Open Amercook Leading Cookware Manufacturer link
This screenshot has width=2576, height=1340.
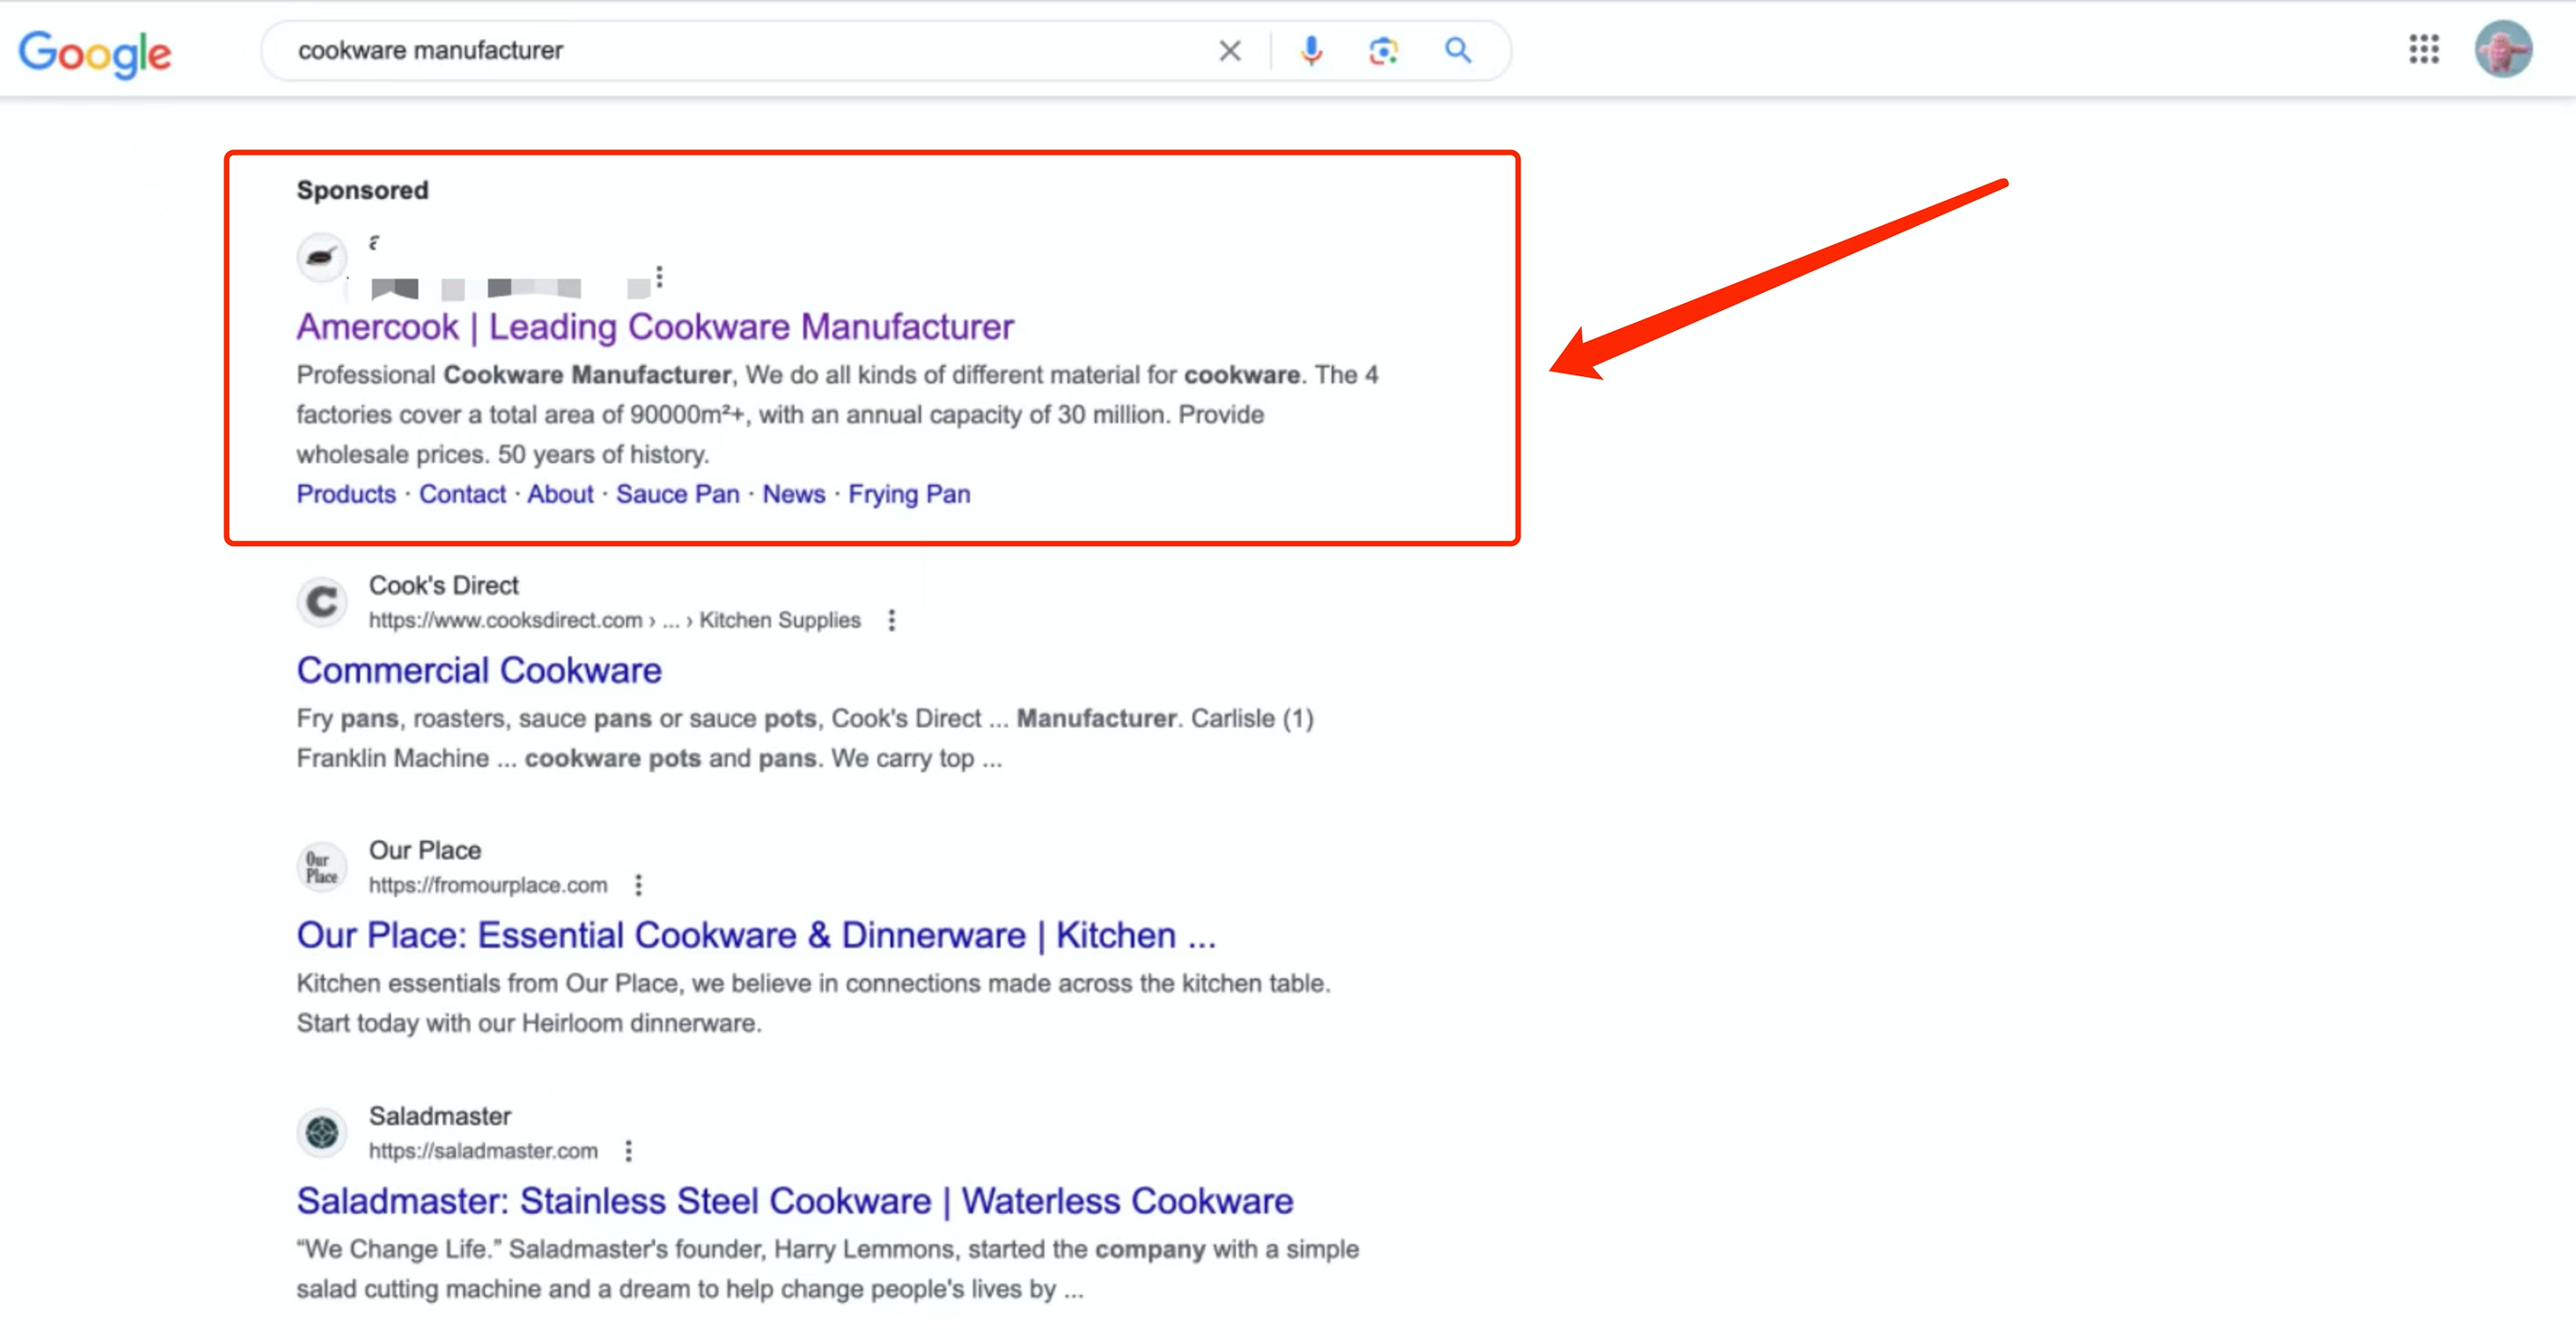tap(655, 327)
